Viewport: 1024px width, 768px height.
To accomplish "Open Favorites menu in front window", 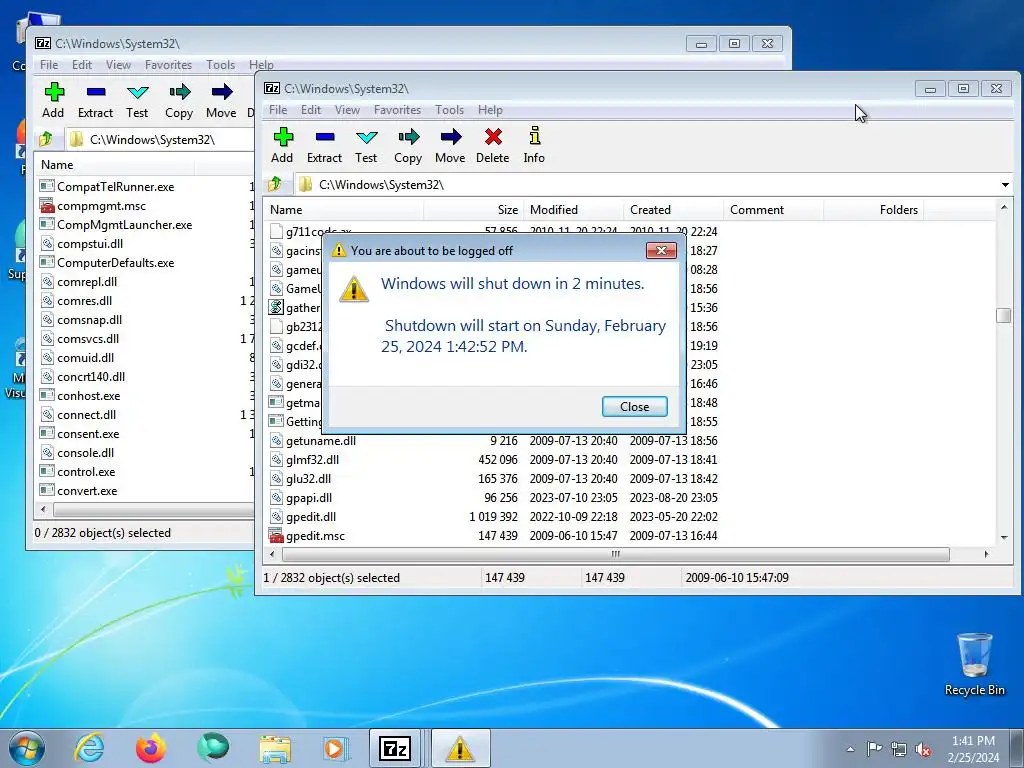I will pyautogui.click(x=397, y=110).
